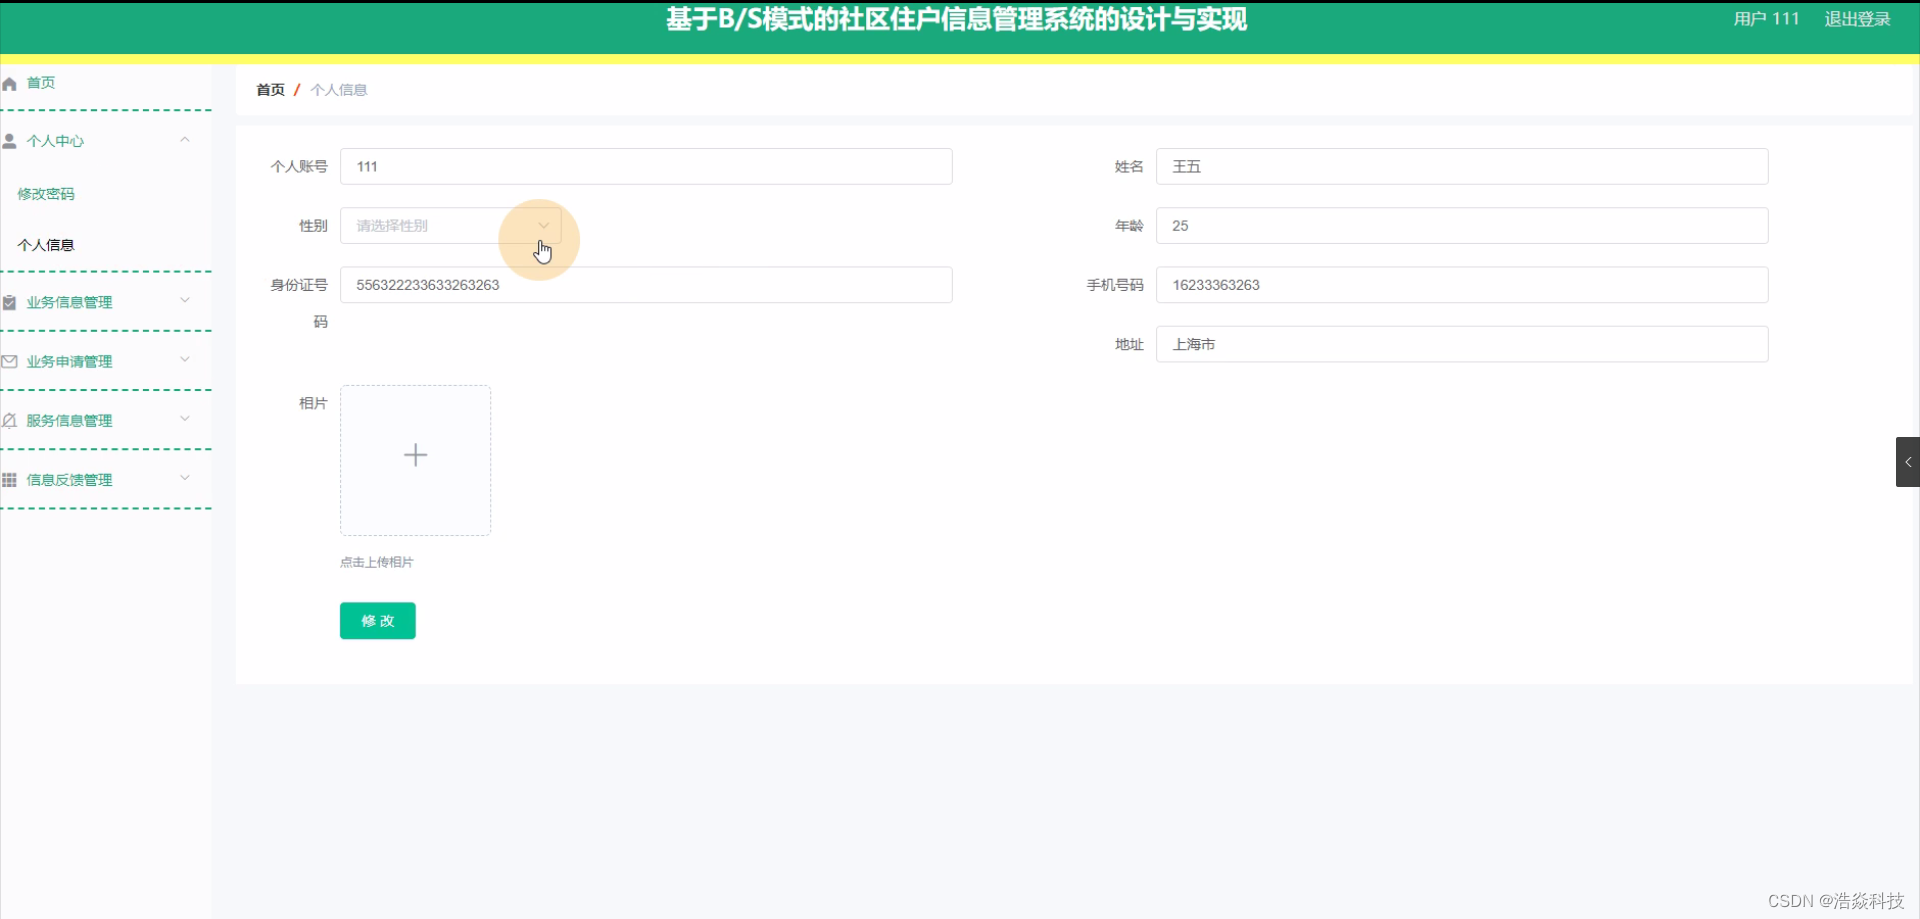Click the 首页 breadcrumb link
The height and width of the screenshot is (919, 1920).
[269, 89]
